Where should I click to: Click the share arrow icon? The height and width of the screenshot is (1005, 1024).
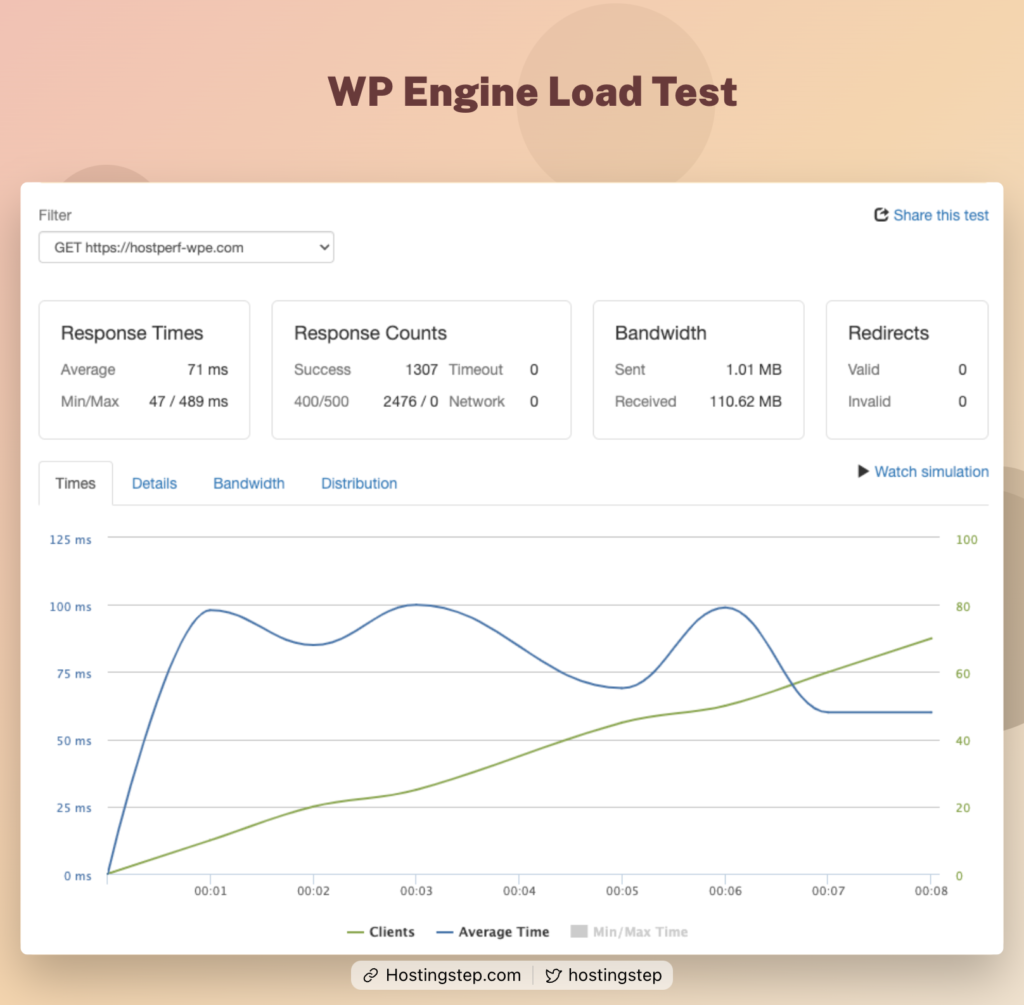[x=881, y=215]
